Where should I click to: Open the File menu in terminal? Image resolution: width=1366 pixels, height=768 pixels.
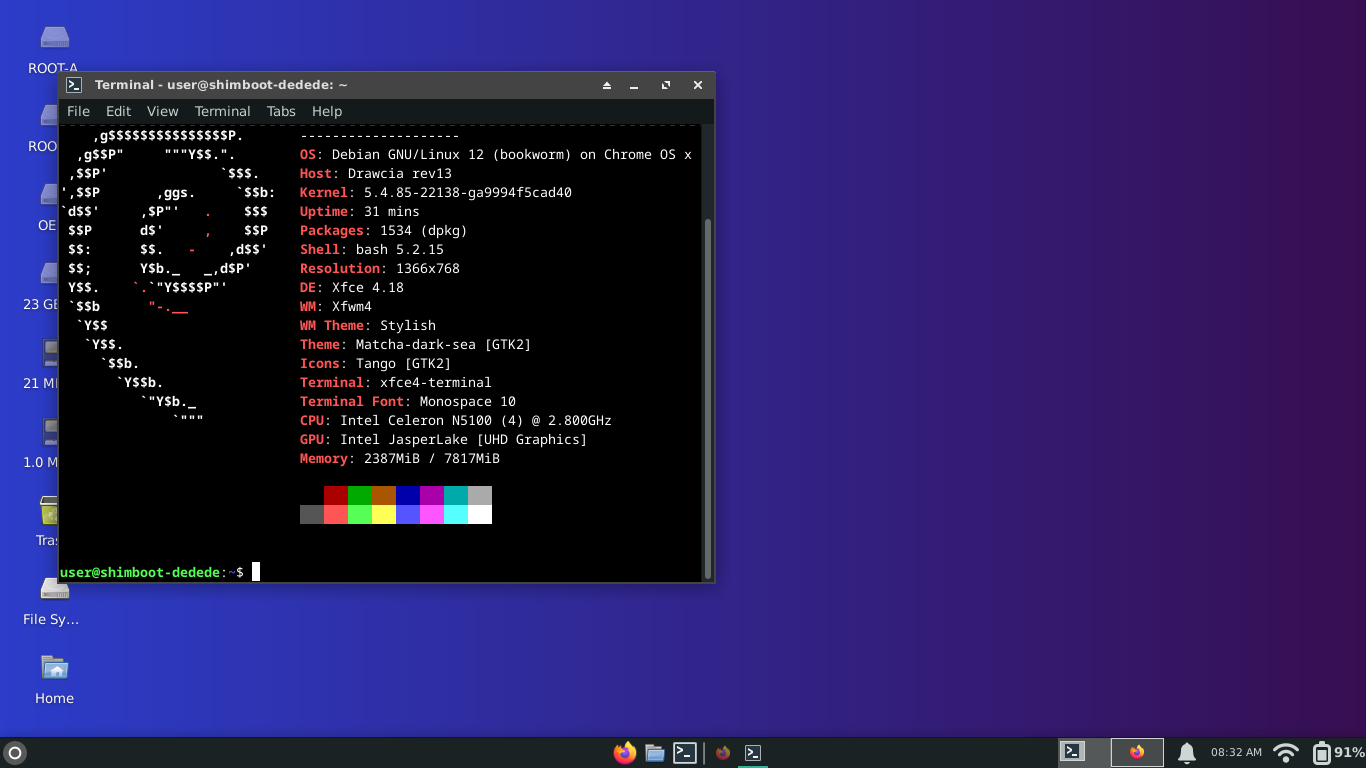[x=78, y=111]
